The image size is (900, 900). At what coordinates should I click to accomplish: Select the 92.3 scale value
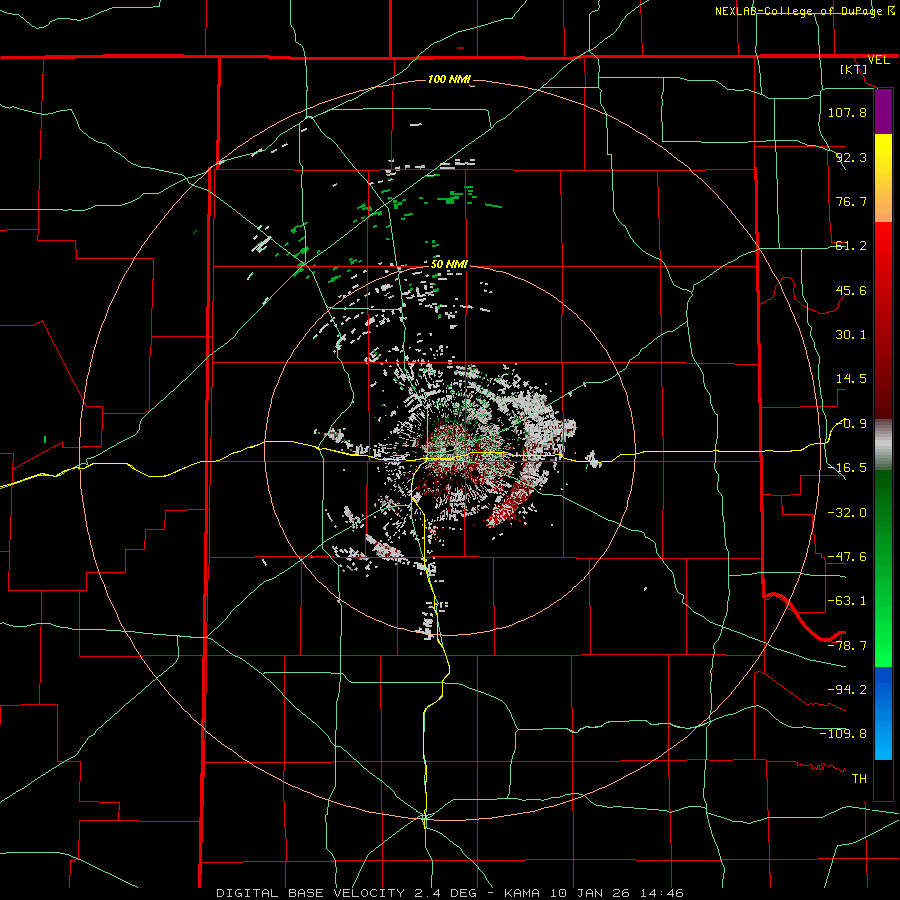851,157
